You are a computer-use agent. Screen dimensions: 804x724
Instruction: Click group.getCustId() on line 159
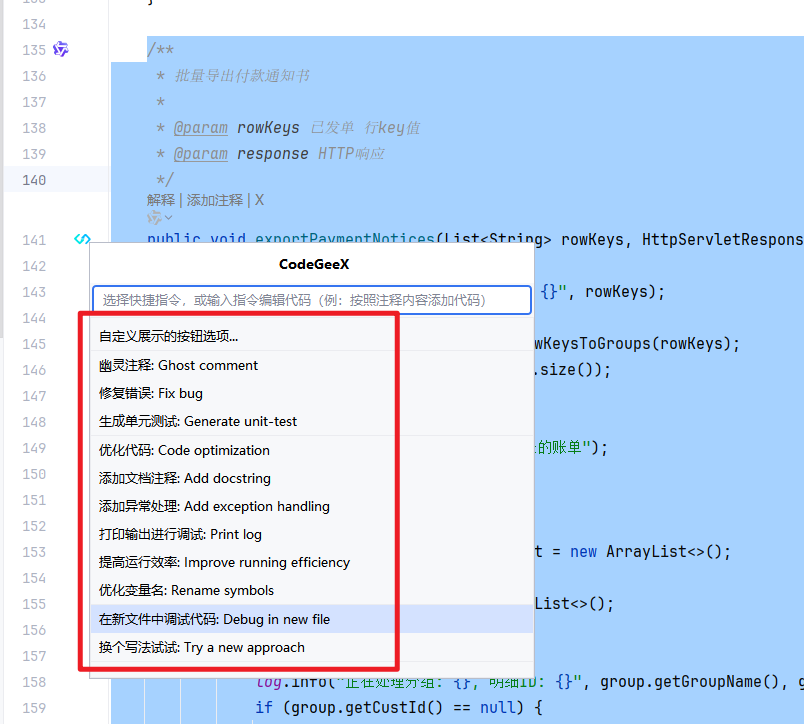[367, 708]
